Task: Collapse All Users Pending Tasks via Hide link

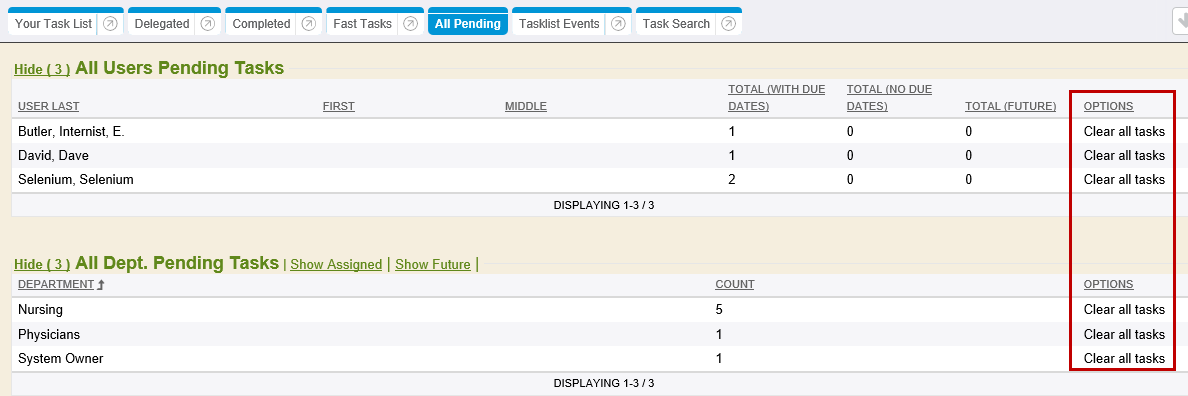Action: 42,70
